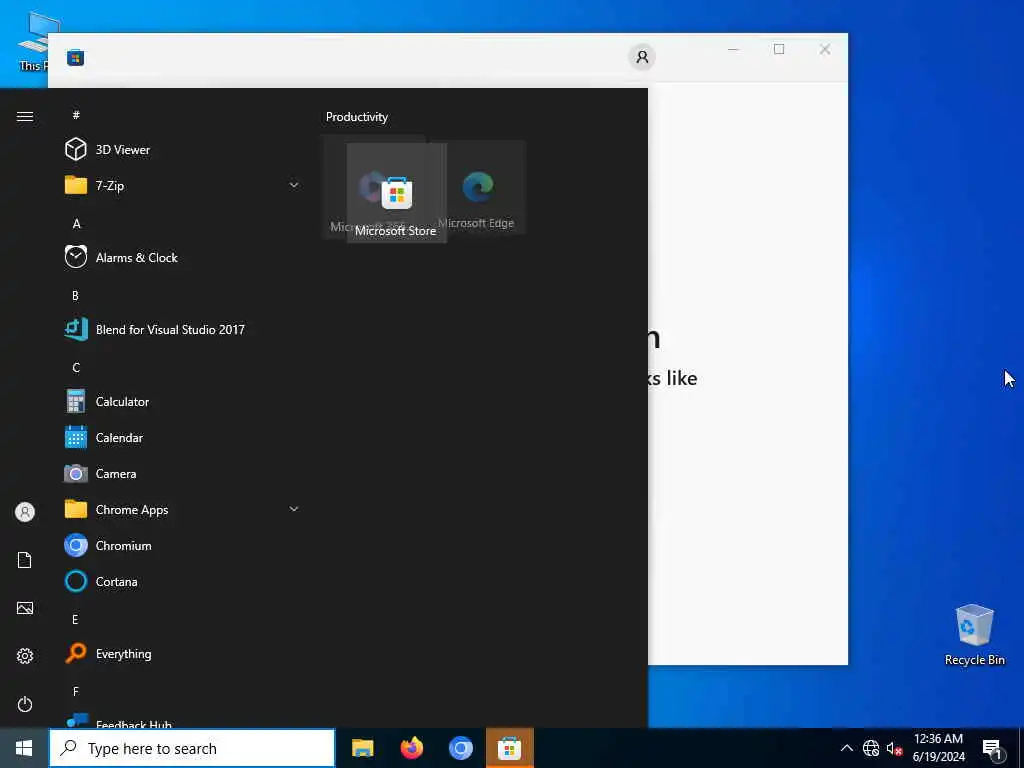Expand the Chrome Apps folder chevron

294,509
